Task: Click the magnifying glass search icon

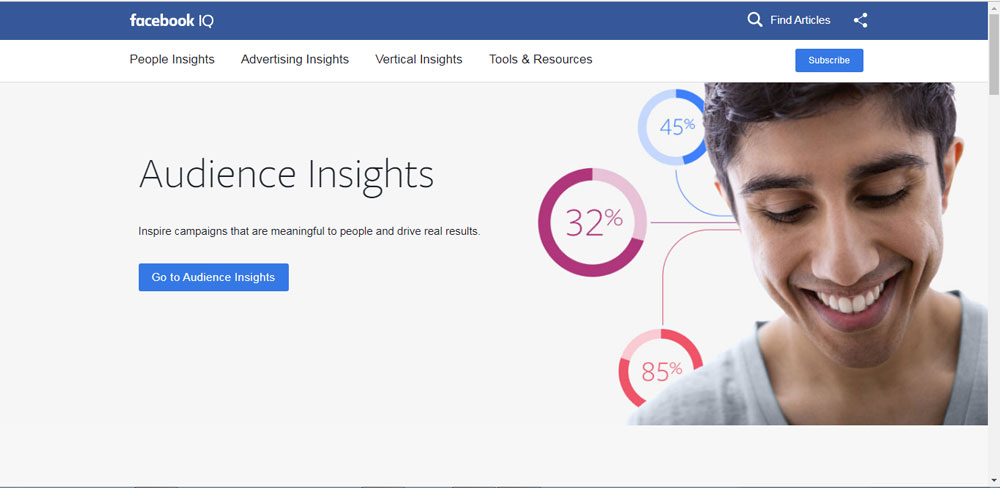Action: pos(755,20)
